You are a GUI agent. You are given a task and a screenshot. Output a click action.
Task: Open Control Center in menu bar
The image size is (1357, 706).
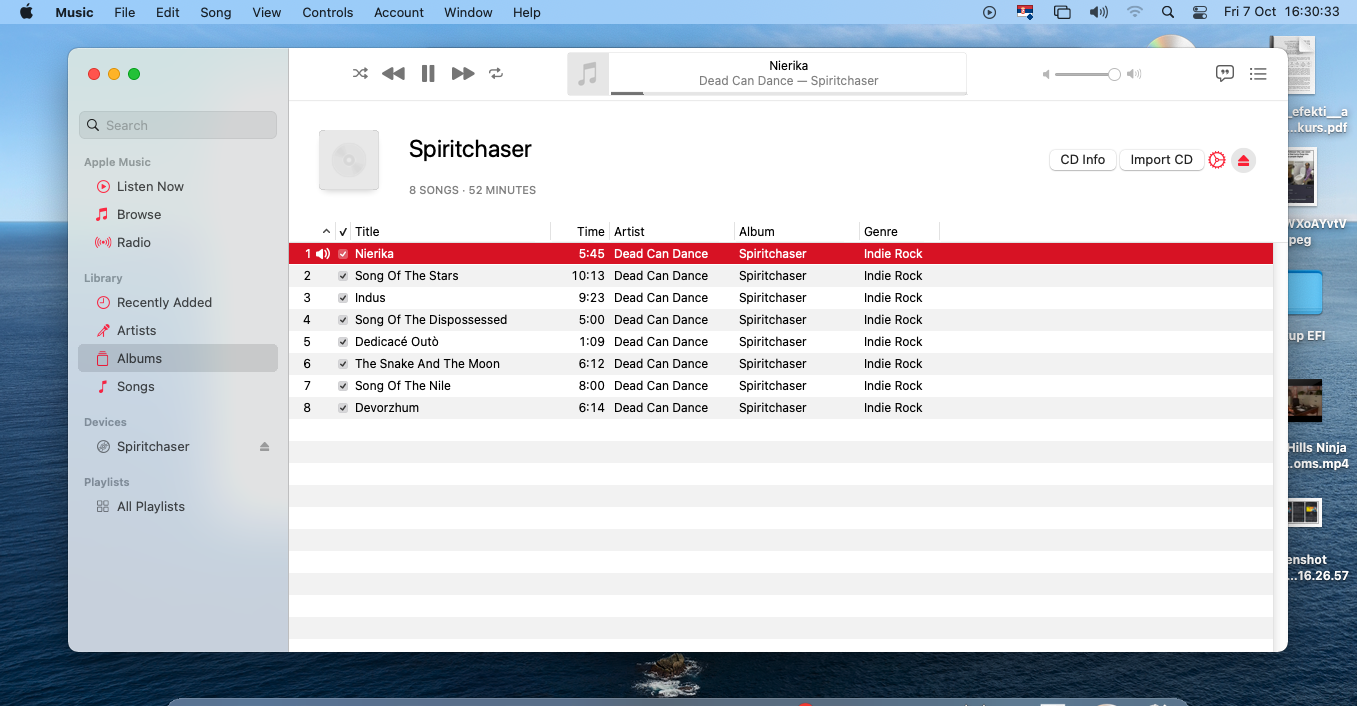(x=1200, y=12)
